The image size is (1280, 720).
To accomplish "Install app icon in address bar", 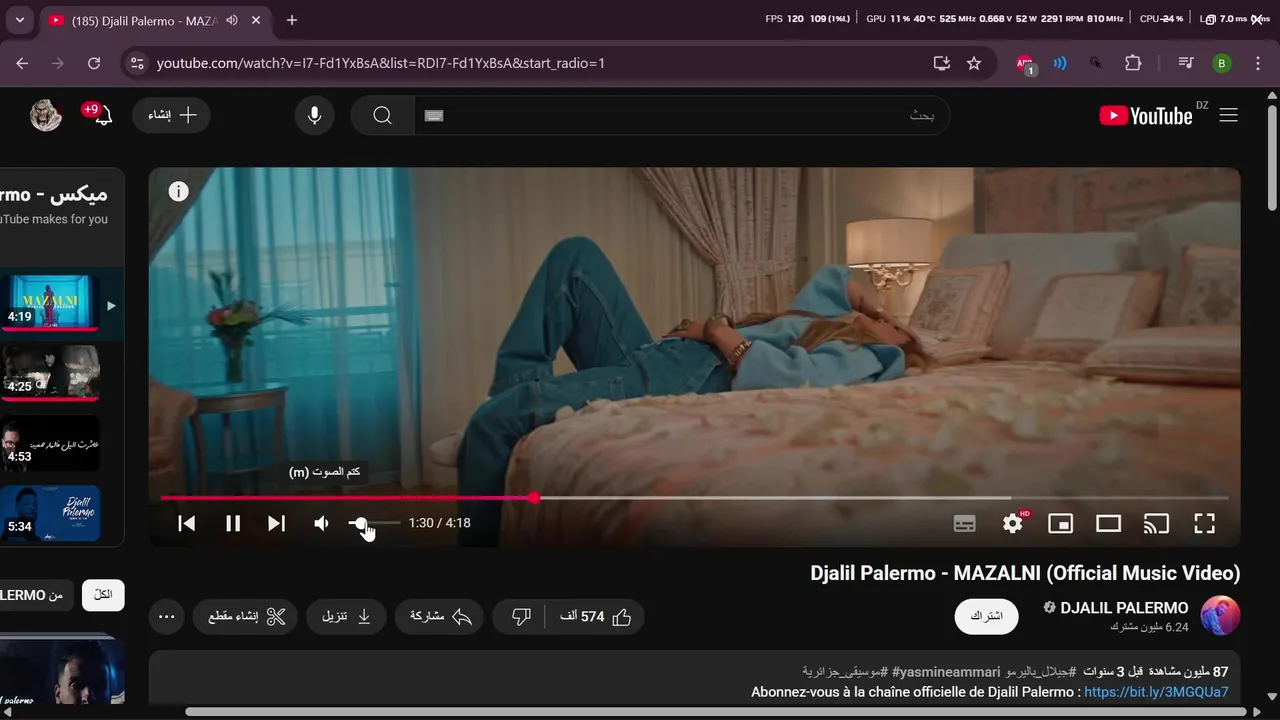I will click(x=942, y=63).
